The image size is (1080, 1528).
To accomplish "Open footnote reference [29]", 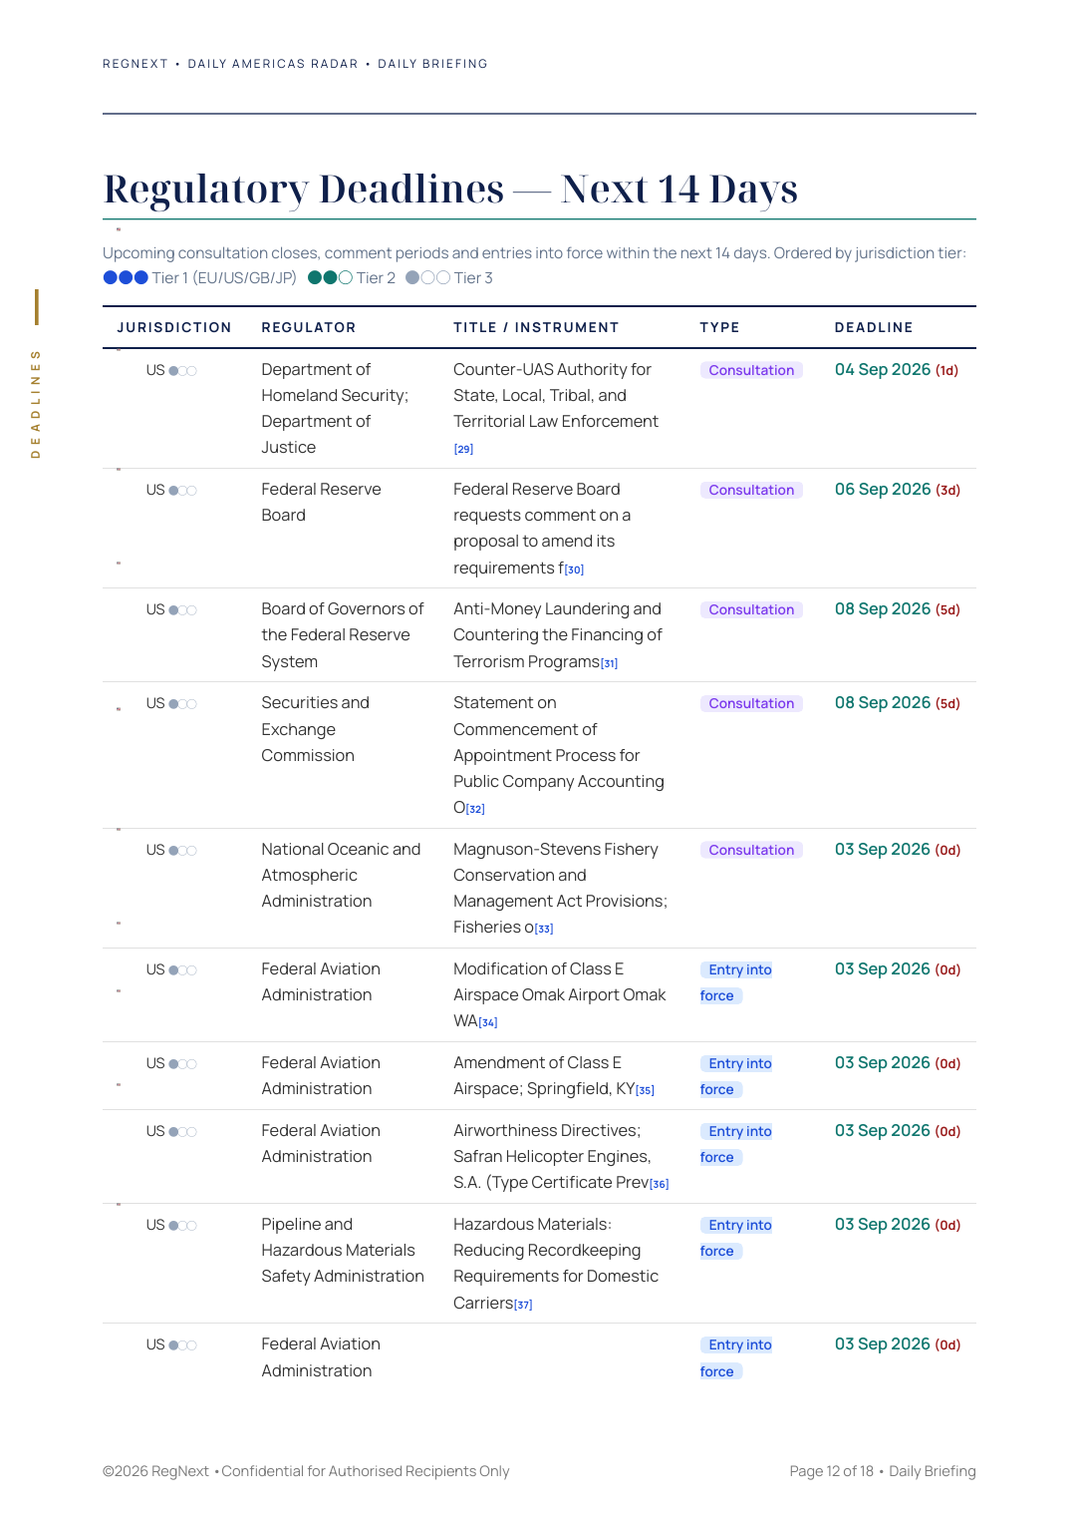I will pyautogui.click(x=464, y=449).
